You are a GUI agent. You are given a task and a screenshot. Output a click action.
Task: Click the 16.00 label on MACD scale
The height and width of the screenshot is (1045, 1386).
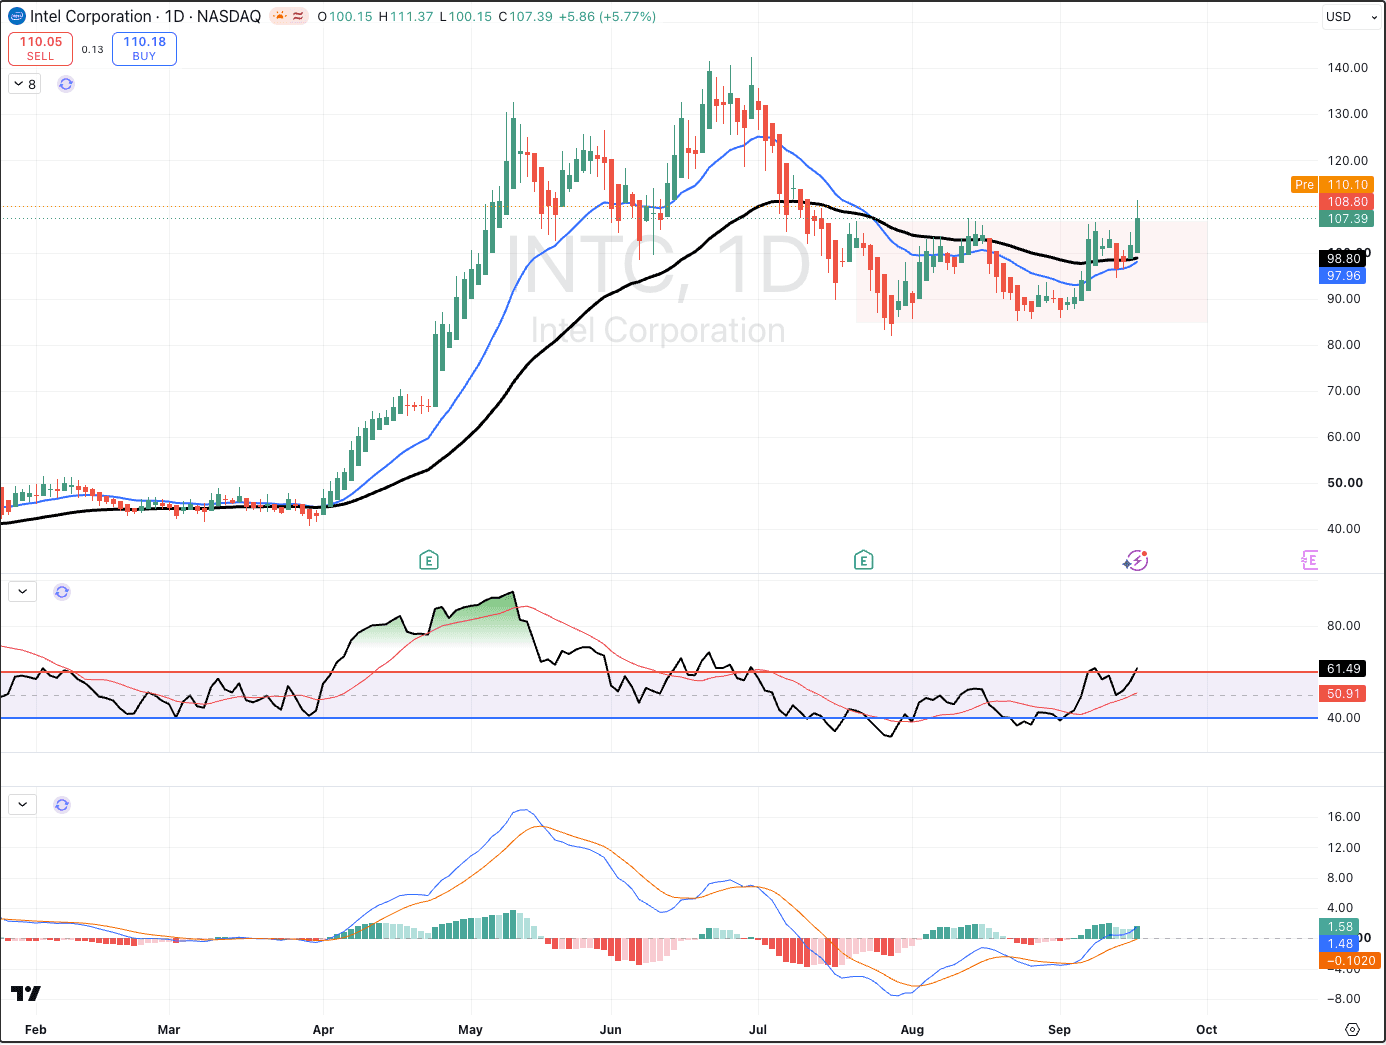[x=1344, y=817]
